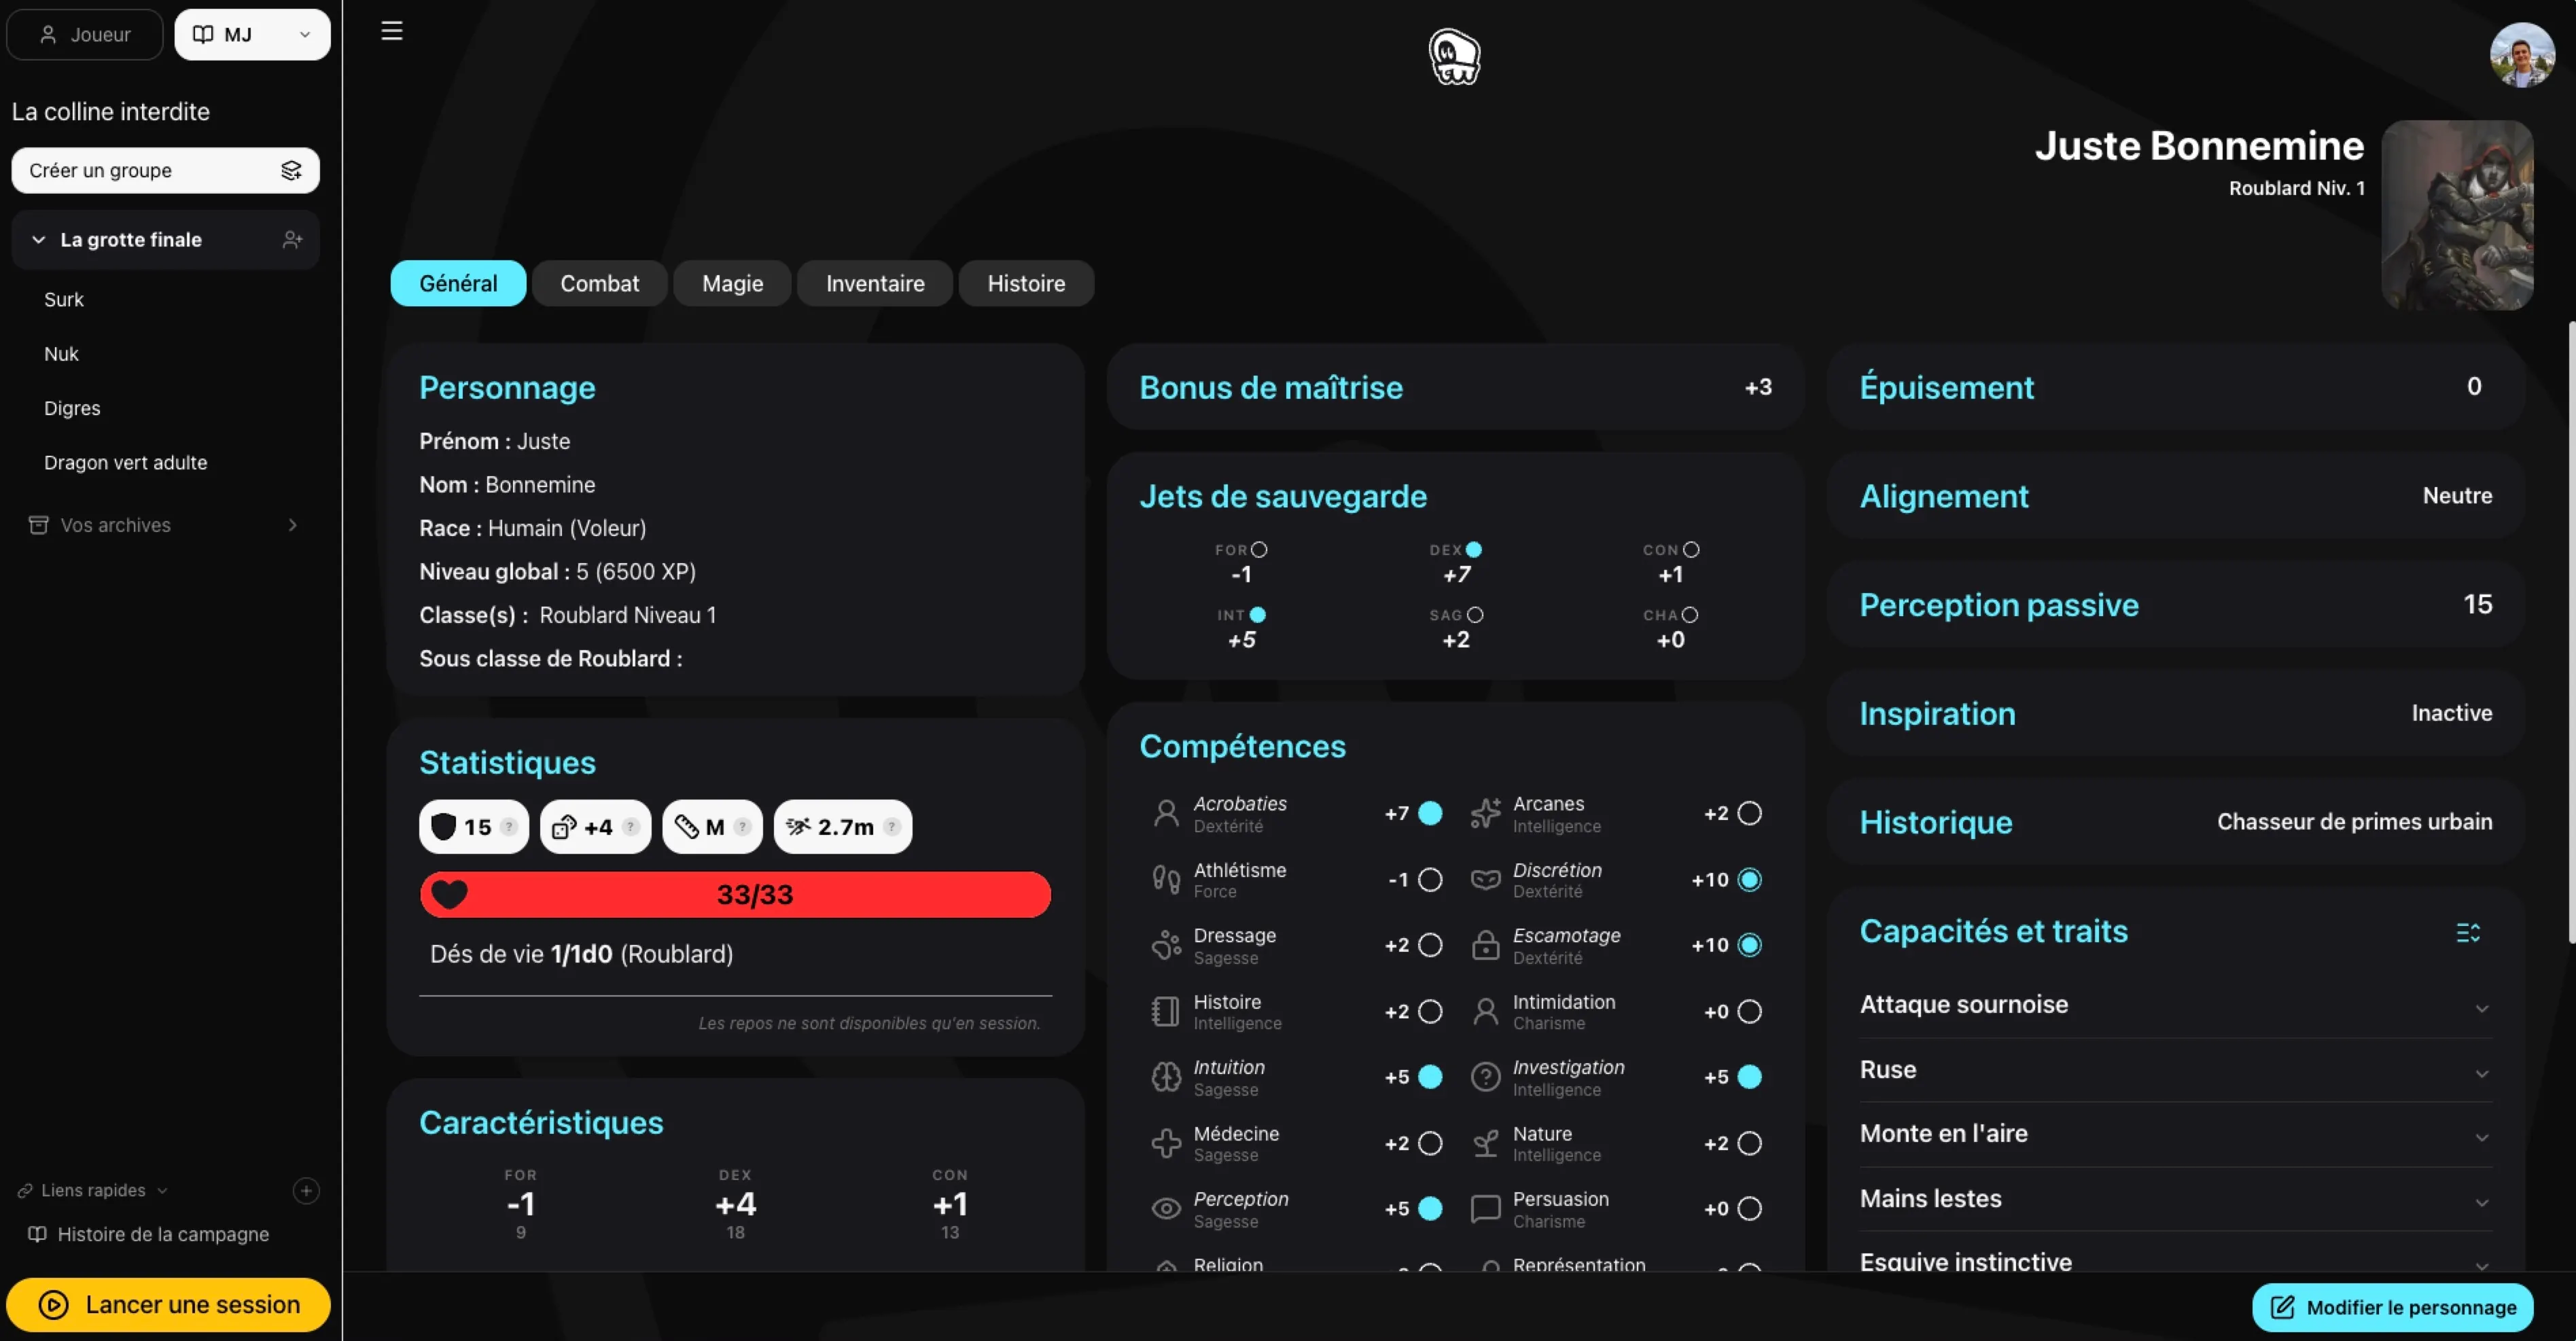The height and width of the screenshot is (1341, 2576).
Task: Toggle FOR saving throw proficiency
Action: 1260,550
